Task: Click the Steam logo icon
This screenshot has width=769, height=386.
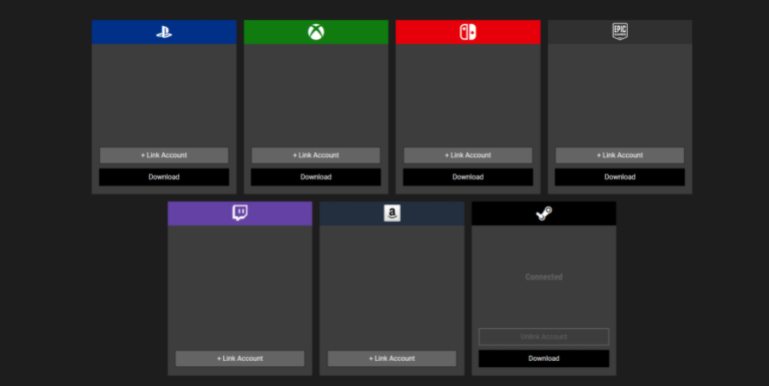Action: click(x=544, y=213)
